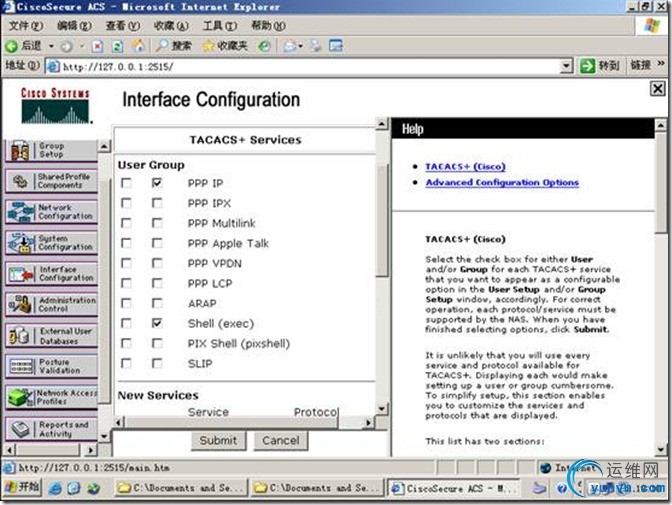Go to Network Configuration page
672x505 pixels.
(x=51, y=212)
